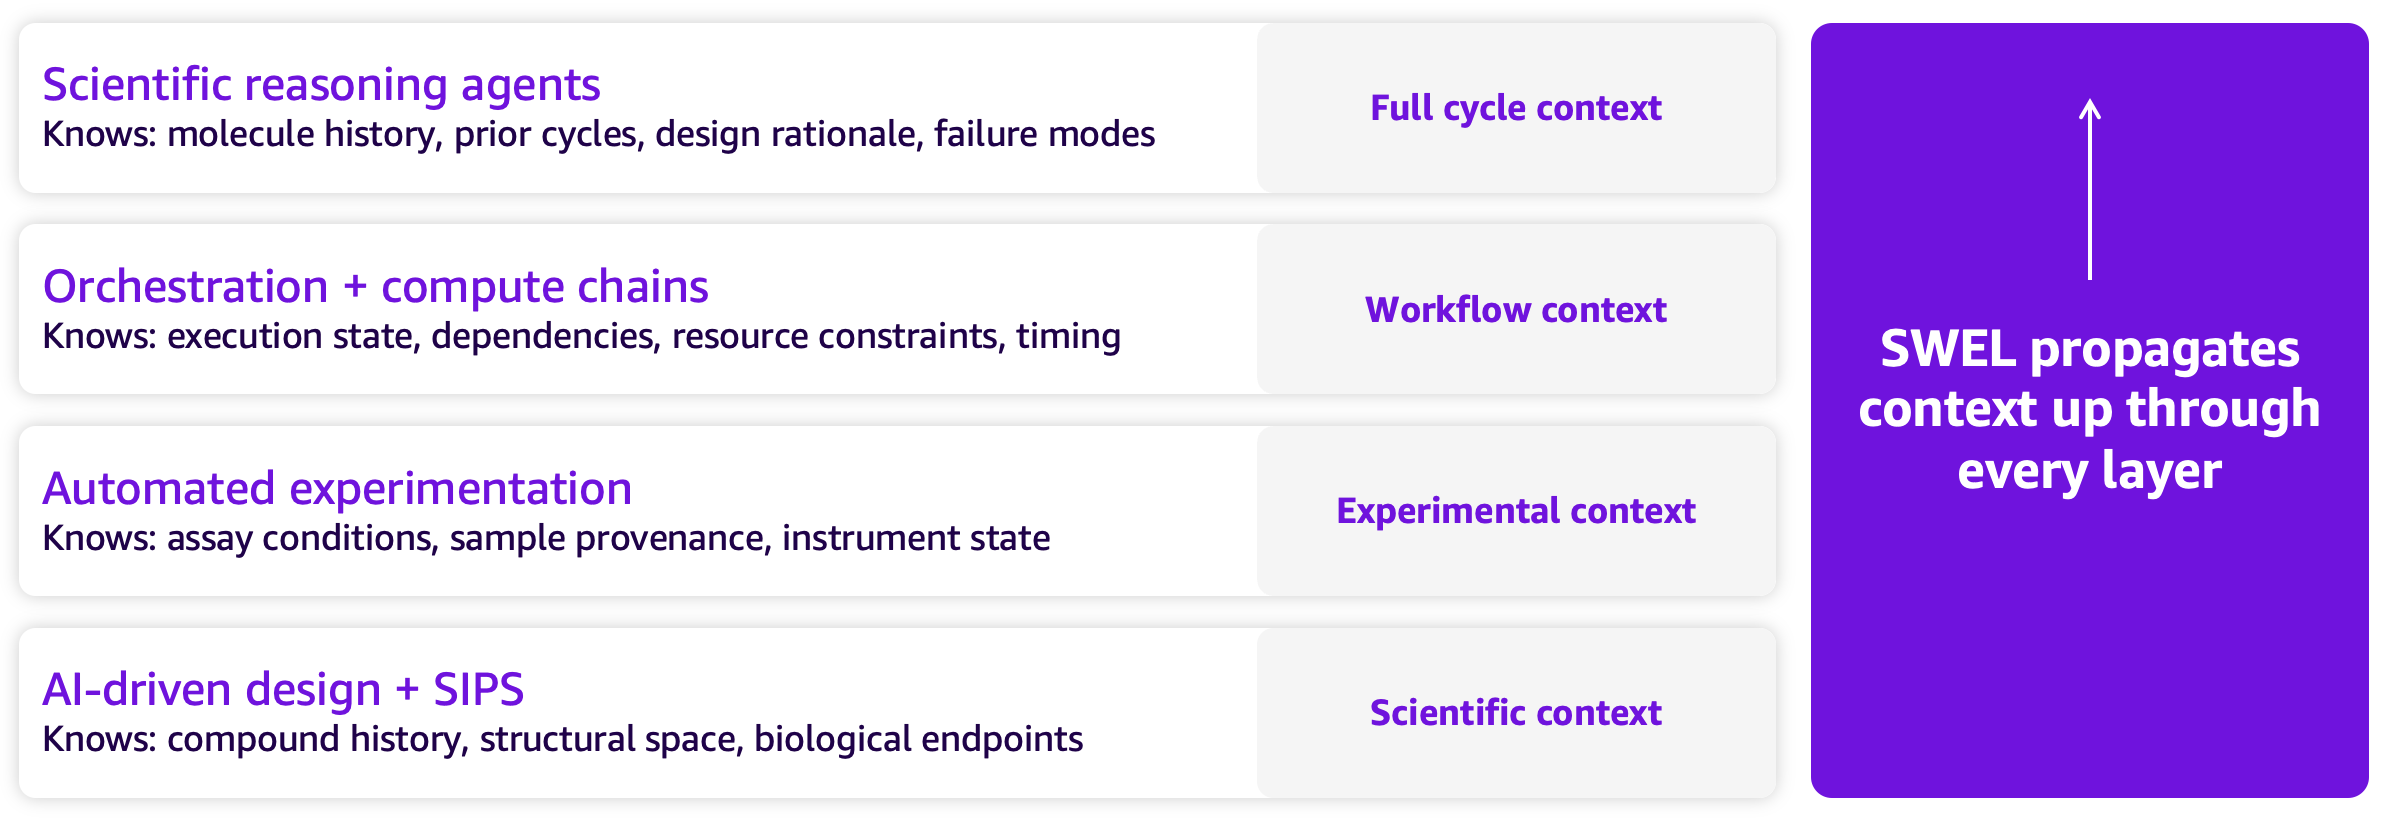Select the assay conditions description line

[x=546, y=539]
